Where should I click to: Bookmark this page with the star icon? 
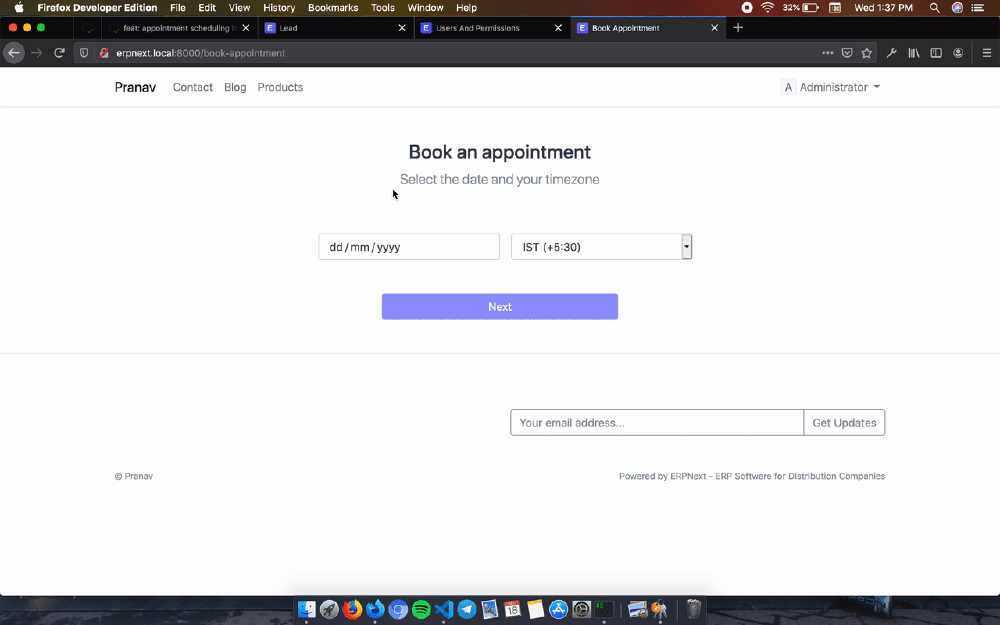tap(866, 53)
